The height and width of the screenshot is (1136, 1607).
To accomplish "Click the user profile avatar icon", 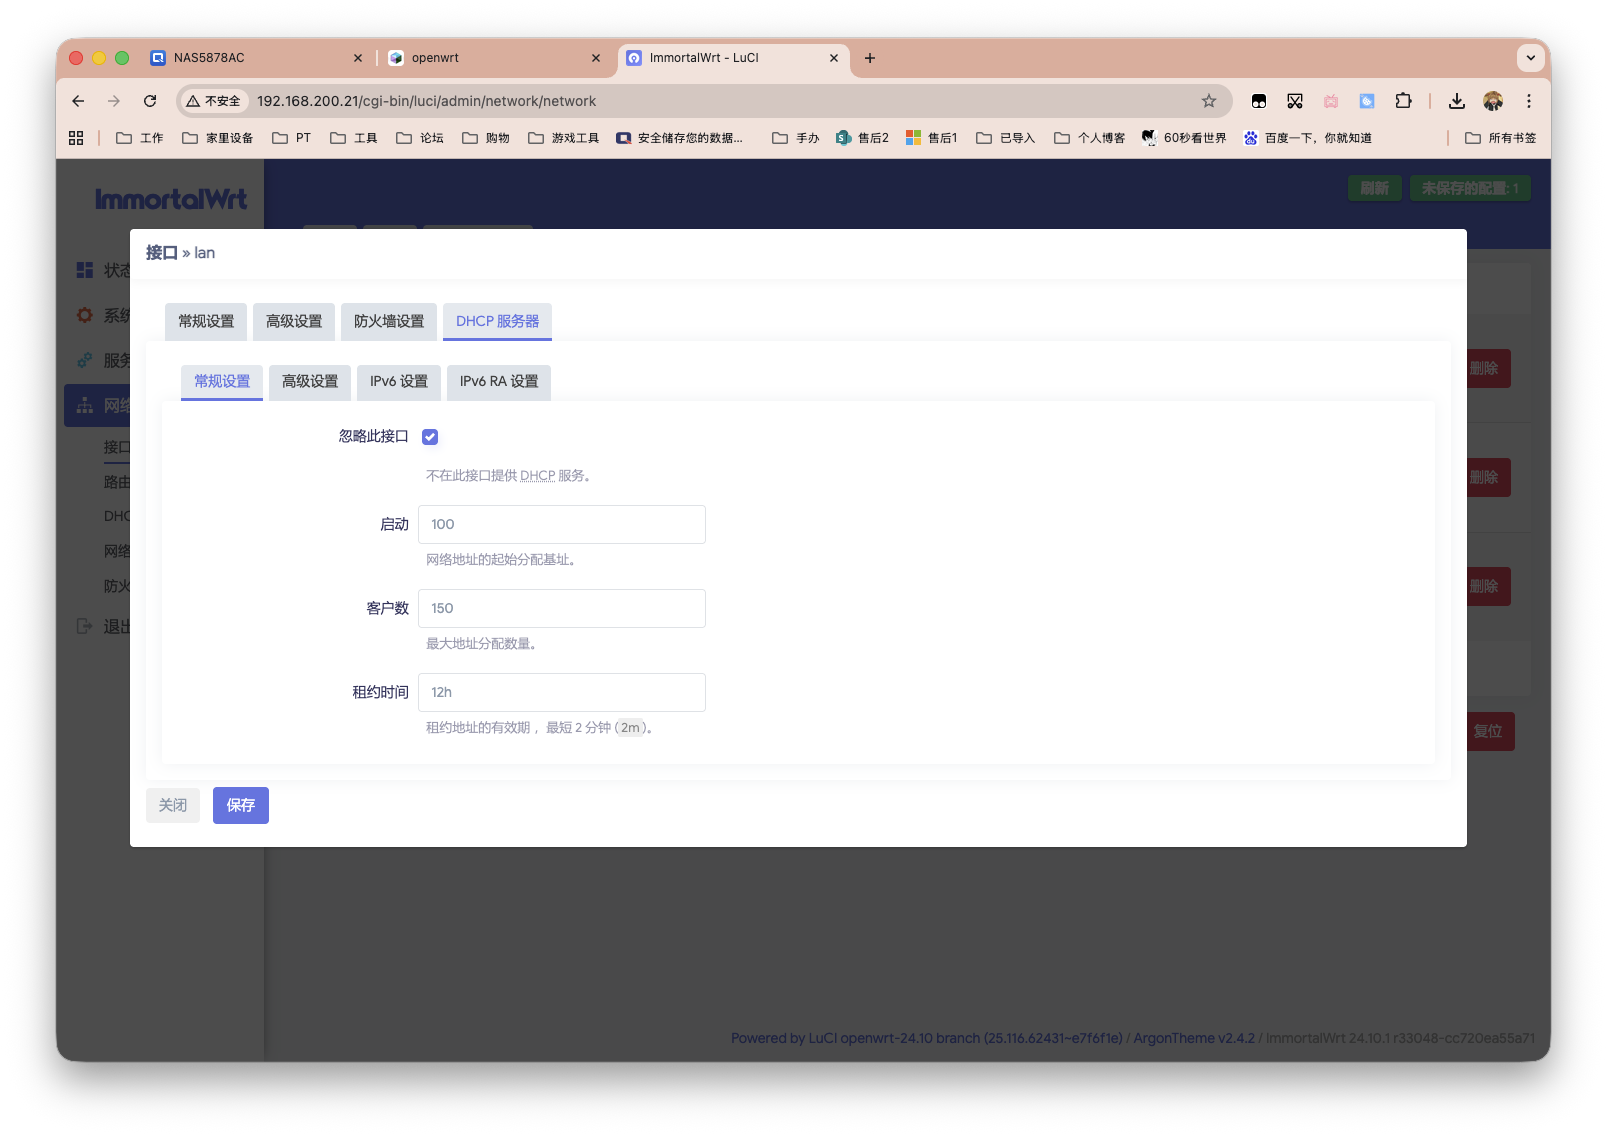I will pyautogui.click(x=1492, y=101).
